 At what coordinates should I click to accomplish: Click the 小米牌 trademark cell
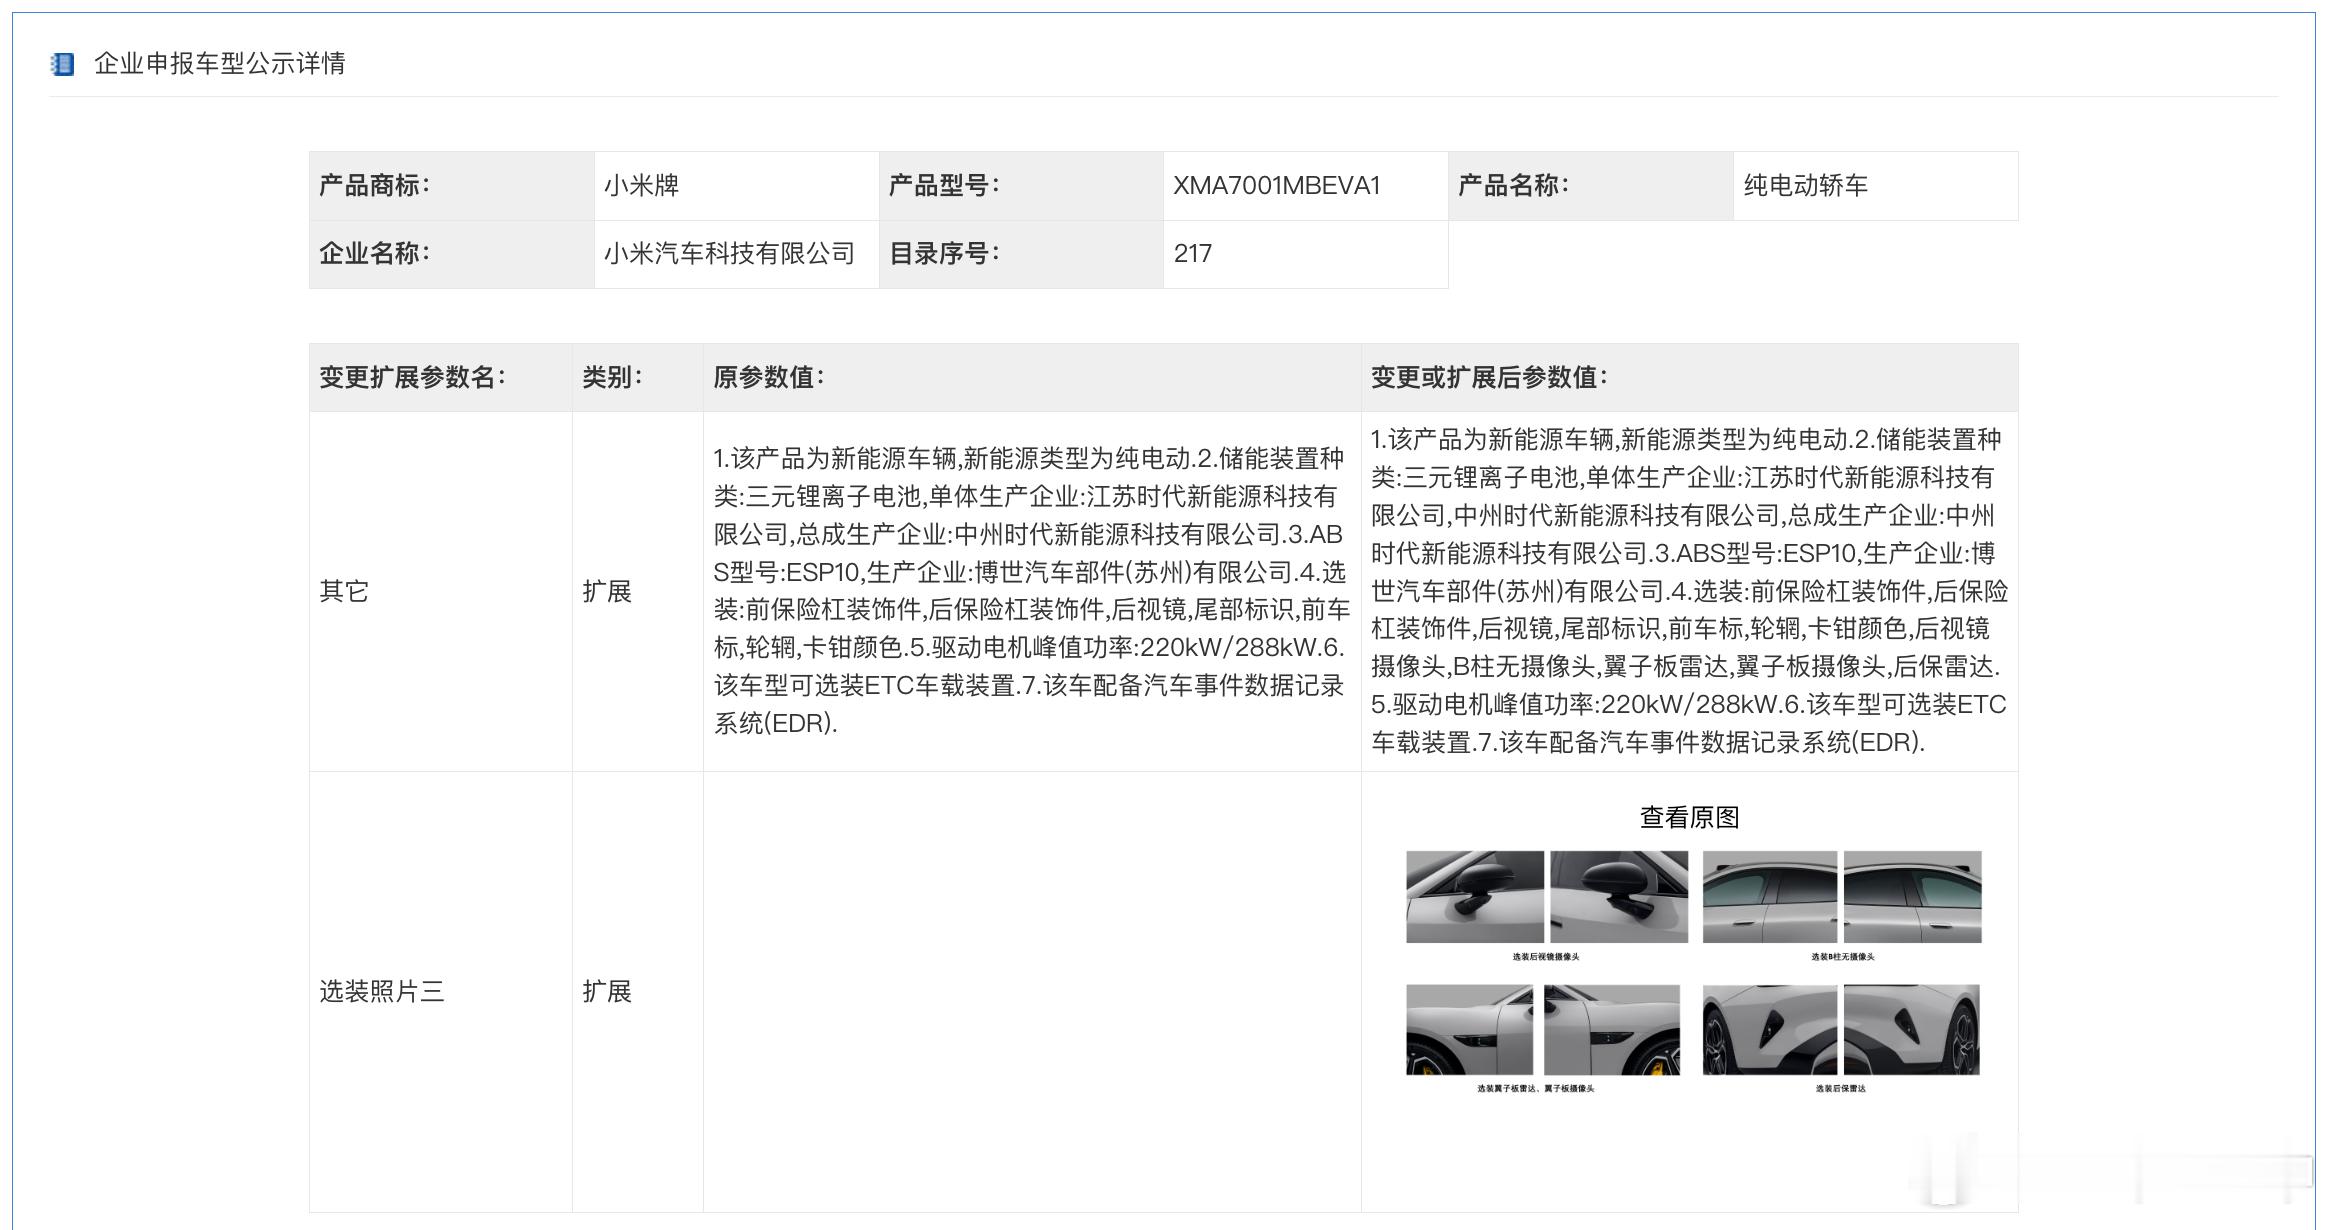point(641,186)
